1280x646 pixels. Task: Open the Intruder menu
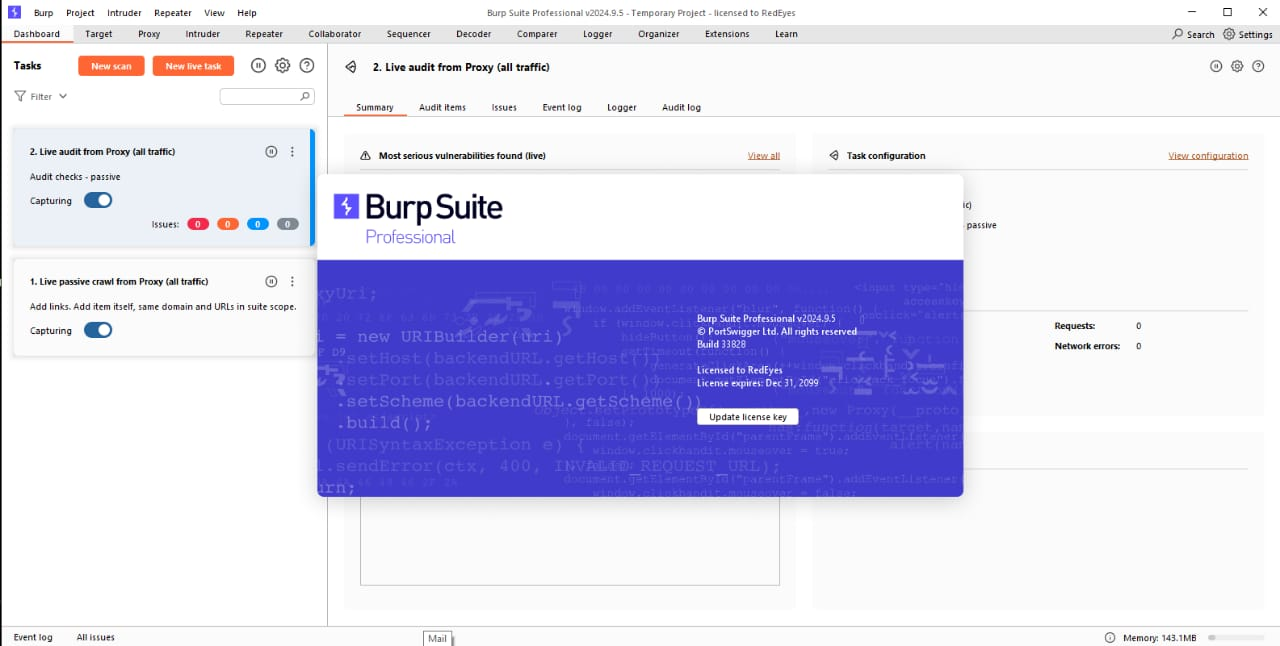coord(124,13)
